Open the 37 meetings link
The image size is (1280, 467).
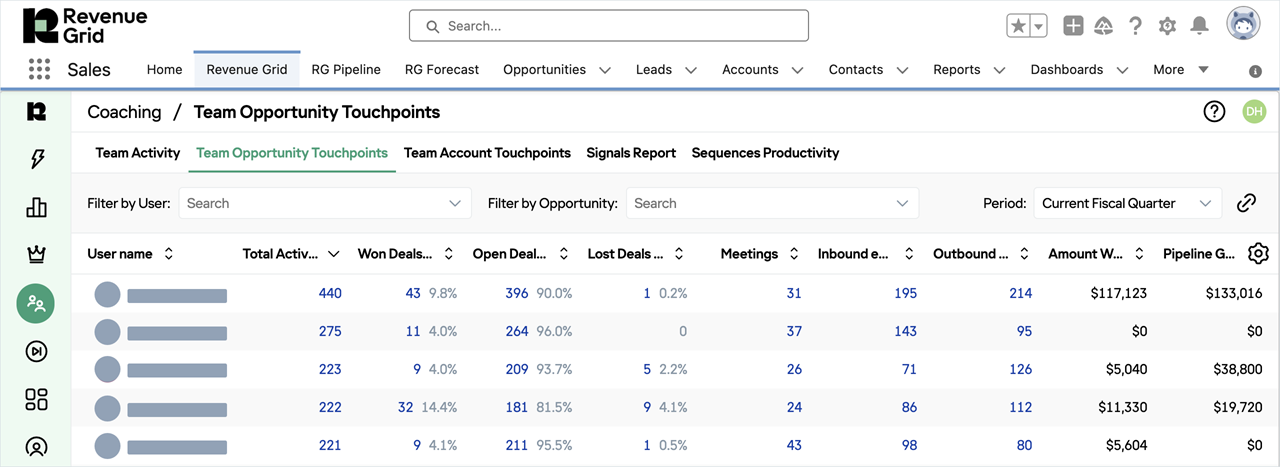[794, 332]
